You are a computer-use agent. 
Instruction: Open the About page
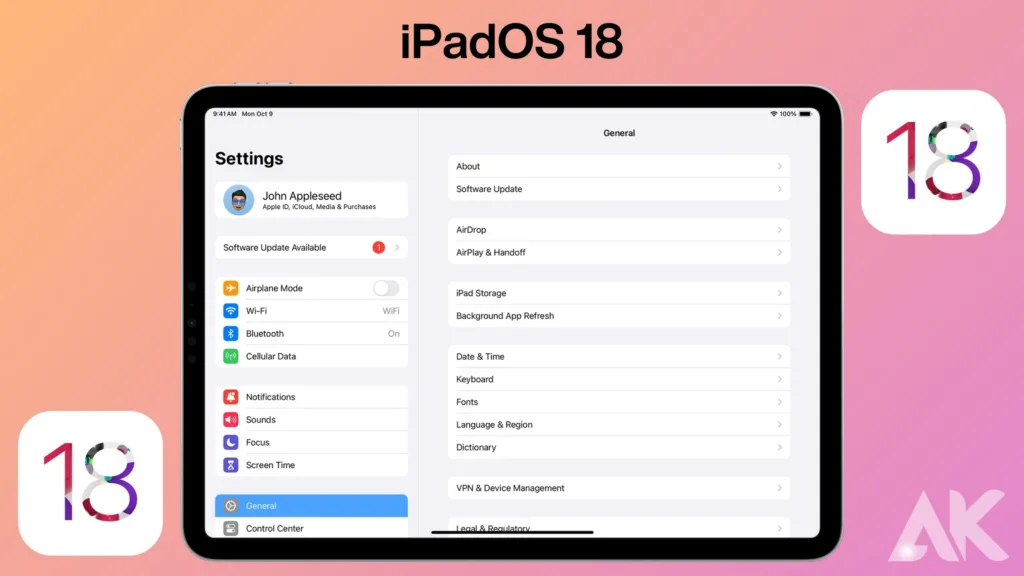[619, 167]
